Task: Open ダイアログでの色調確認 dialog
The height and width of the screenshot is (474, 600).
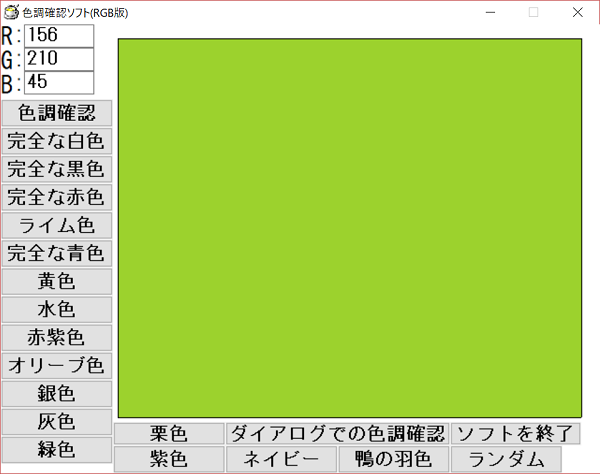Action: point(338,433)
